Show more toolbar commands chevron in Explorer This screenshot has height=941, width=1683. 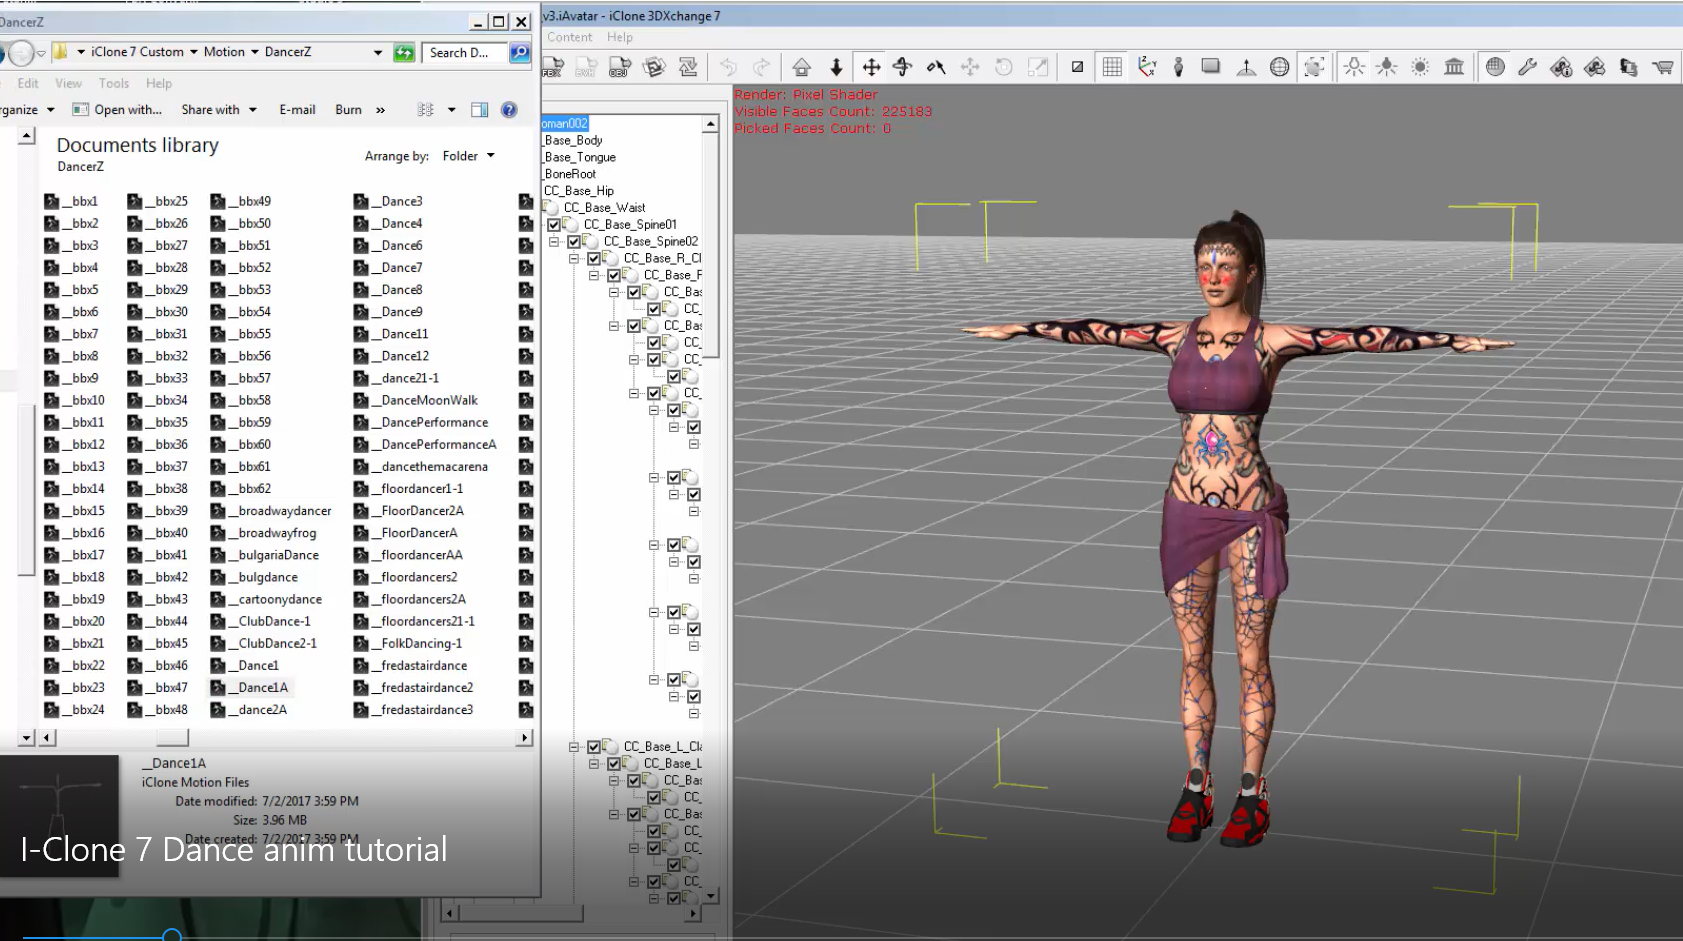click(x=380, y=110)
